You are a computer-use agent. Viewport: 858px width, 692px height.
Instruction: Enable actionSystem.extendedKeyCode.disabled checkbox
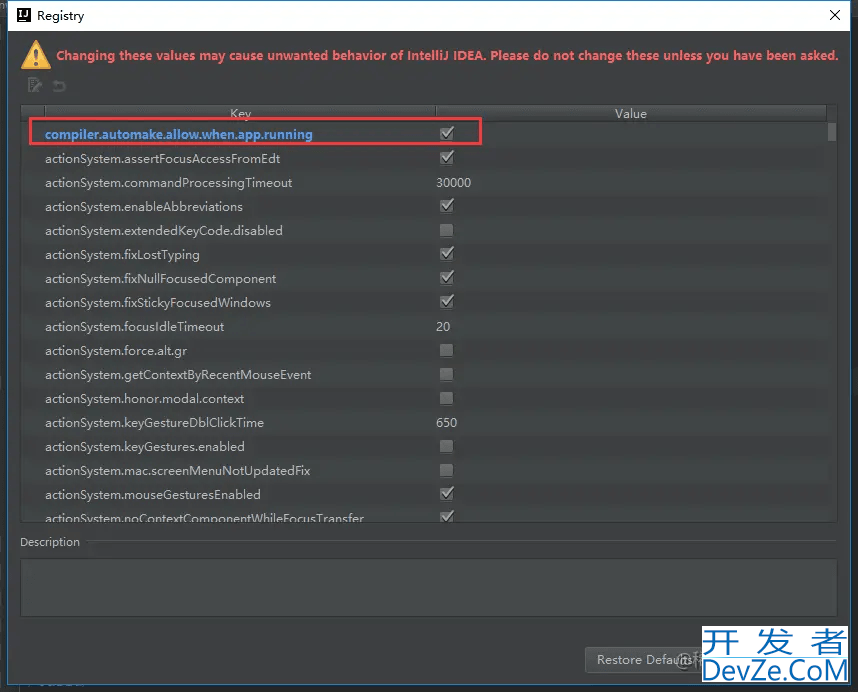pos(447,230)
